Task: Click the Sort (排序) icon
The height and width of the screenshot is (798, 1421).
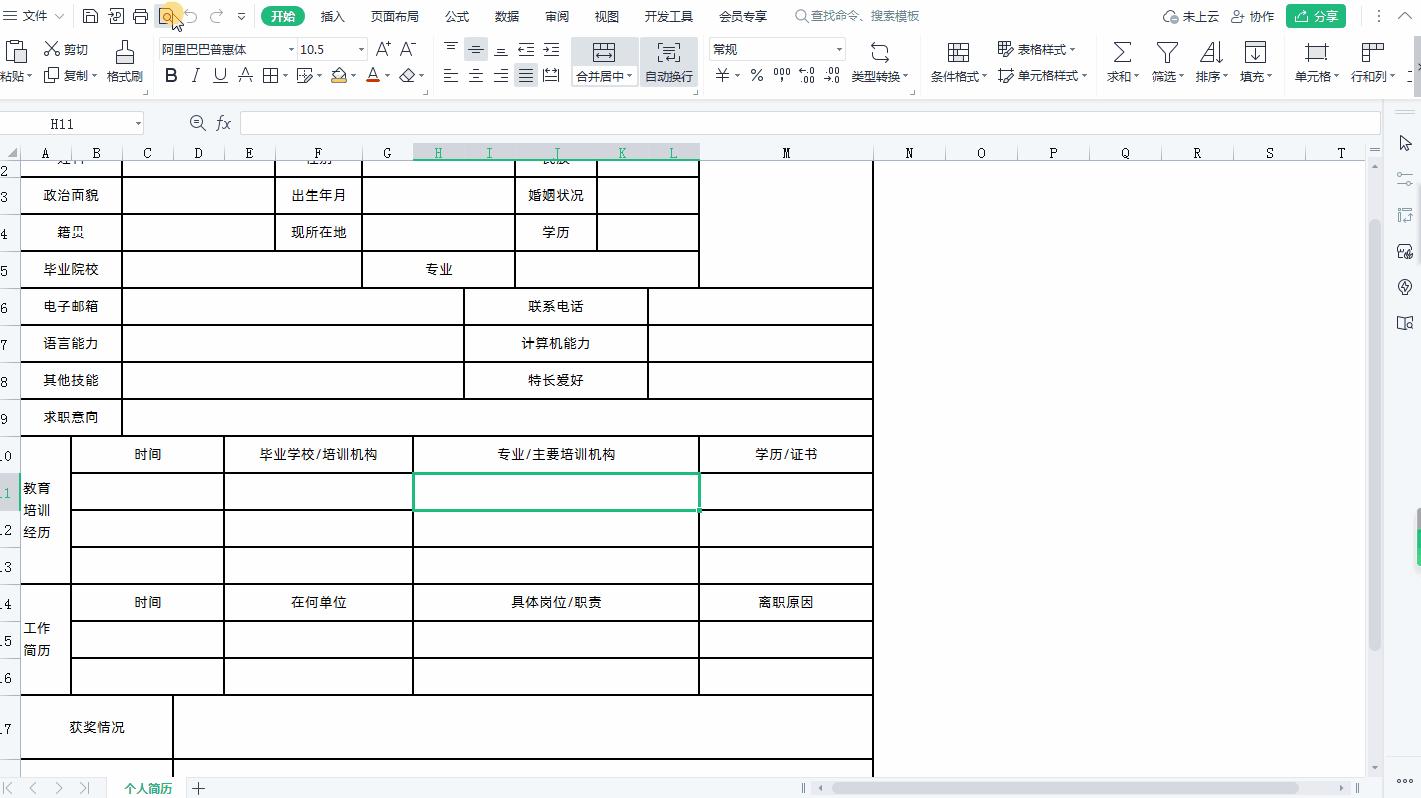Action: [x=1210, y=60]
